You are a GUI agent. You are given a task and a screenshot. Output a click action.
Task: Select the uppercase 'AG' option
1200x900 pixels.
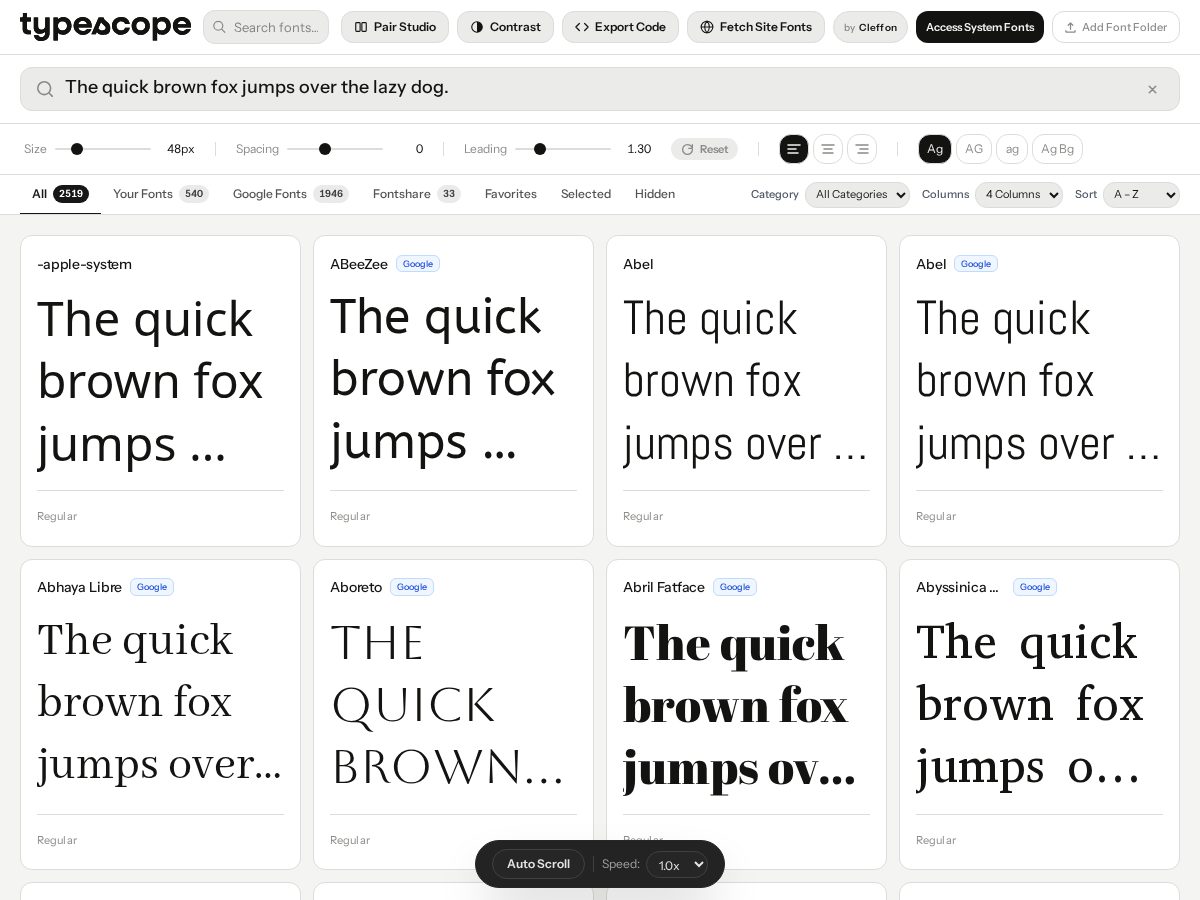pyautogui.click(x=974, y=149)
